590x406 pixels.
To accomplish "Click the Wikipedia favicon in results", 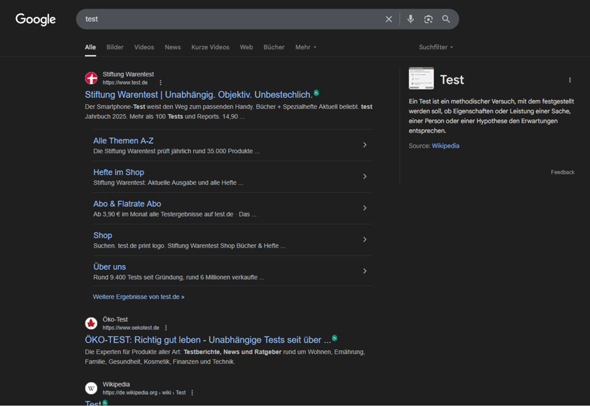I will pos(91,388).
